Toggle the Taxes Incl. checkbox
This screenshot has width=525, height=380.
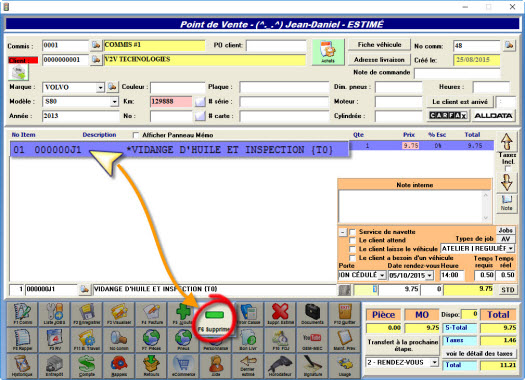(x=508, y=168)
